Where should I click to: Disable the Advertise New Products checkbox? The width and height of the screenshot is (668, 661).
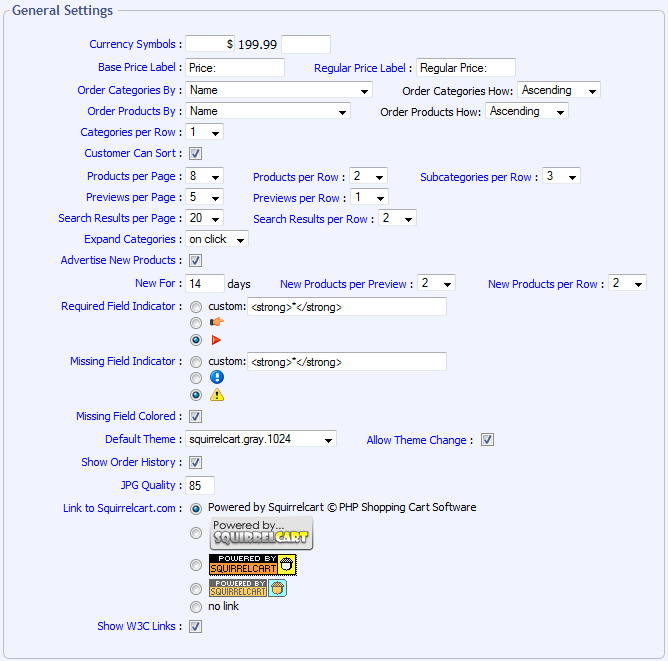196,261
